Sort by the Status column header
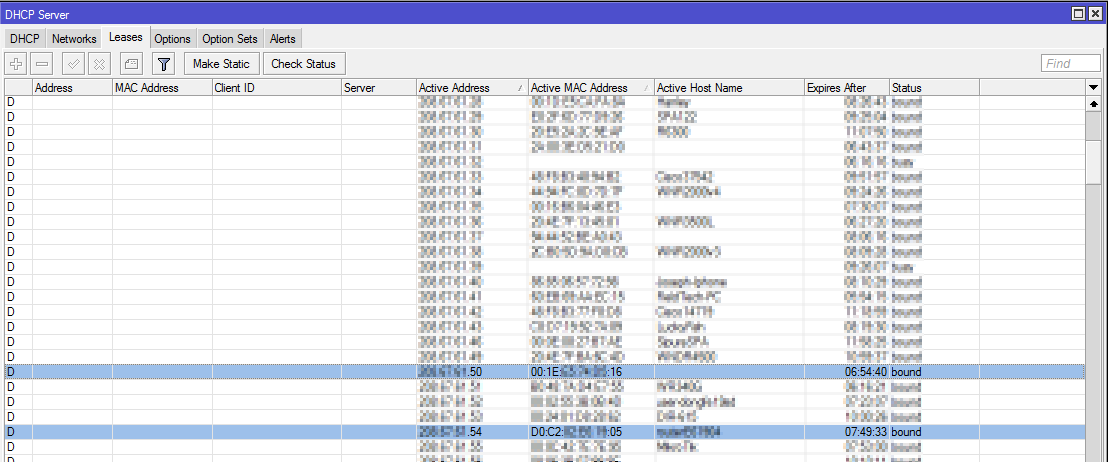The height and width of the screenshot is (462, 1108). click(933, 88)
